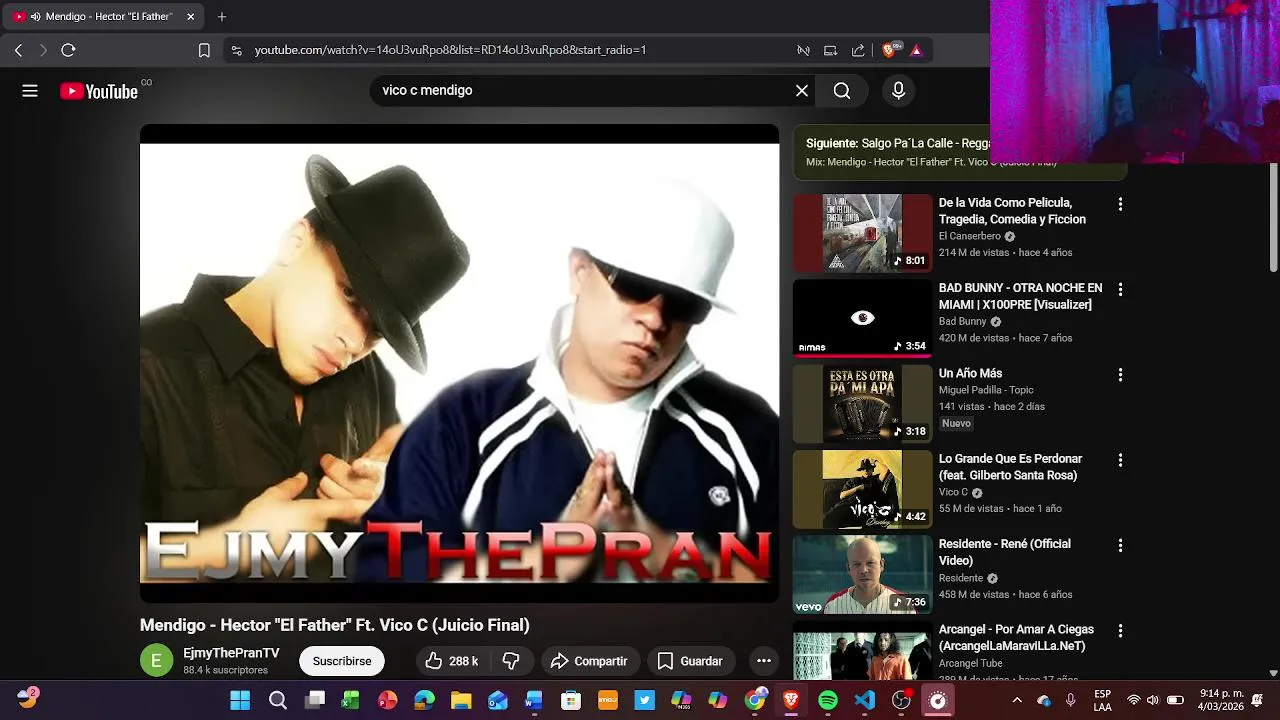The height and width of the screenshot is (720, 1280).
Task: Open options for 'BAD BUNNY - OTRA NOCHE EN MIAMI'
Action: [1120, 289]
